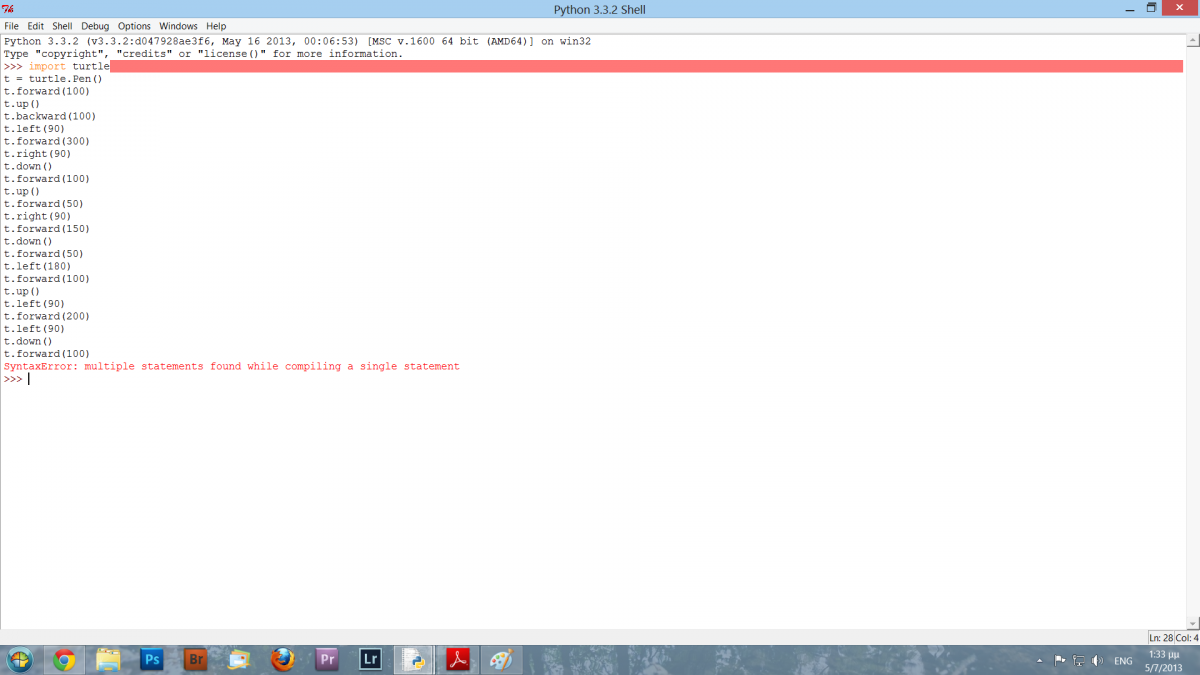
Task: Click the t.left(180) line
Action: click(37, 266)
